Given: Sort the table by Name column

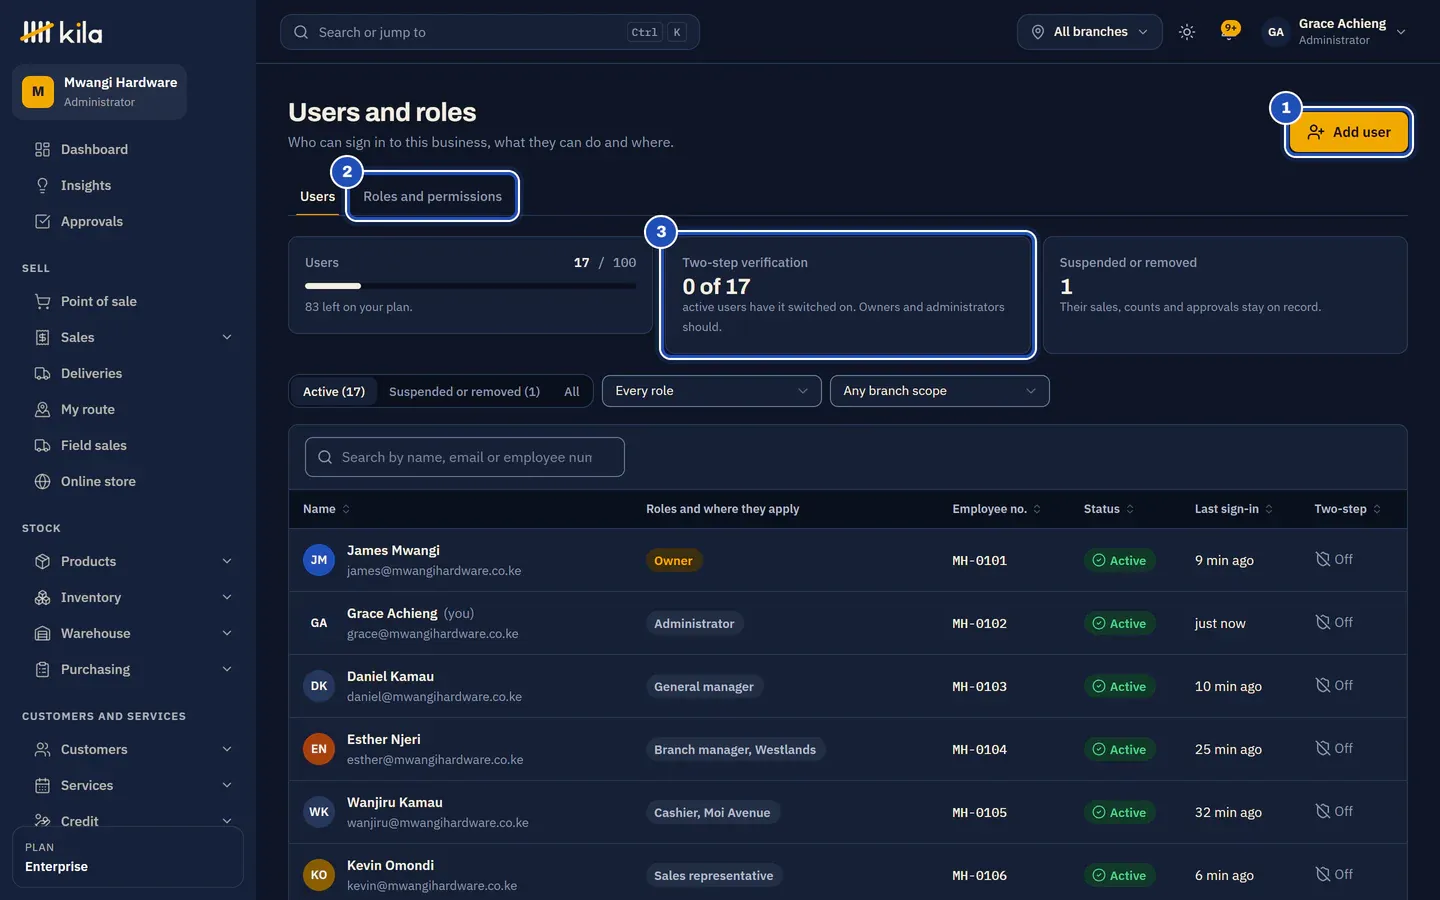Looking at the screenshot, I should pyautogui.click(x=327, y=509).
